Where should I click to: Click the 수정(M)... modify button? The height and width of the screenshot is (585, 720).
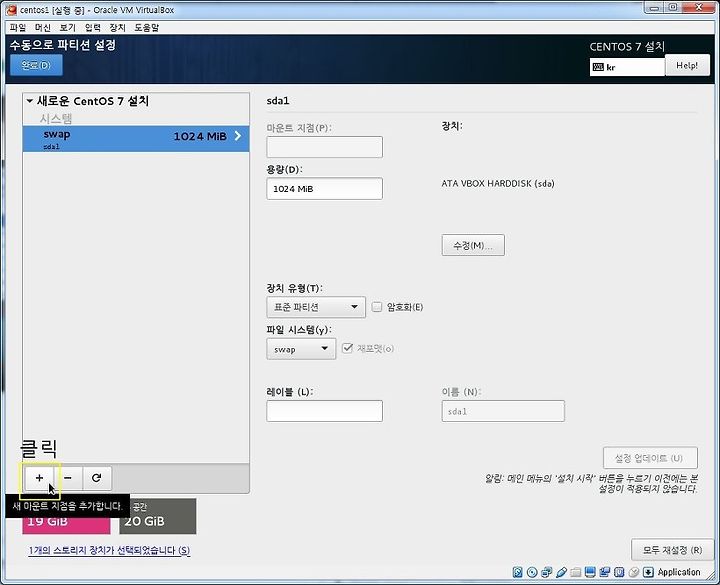pos(473,245)
